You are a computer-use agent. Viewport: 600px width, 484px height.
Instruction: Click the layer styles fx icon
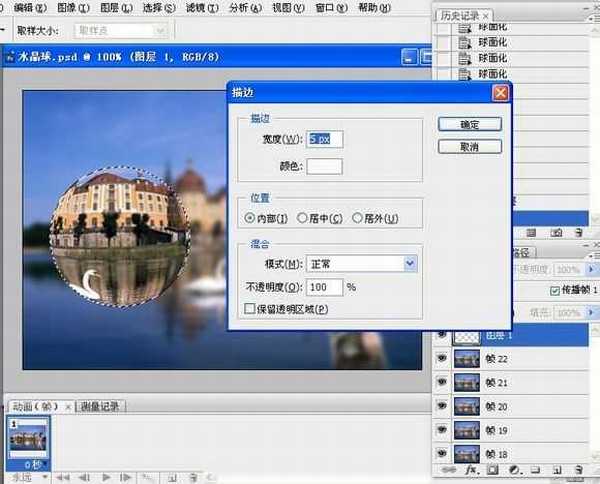click(472, 469)
